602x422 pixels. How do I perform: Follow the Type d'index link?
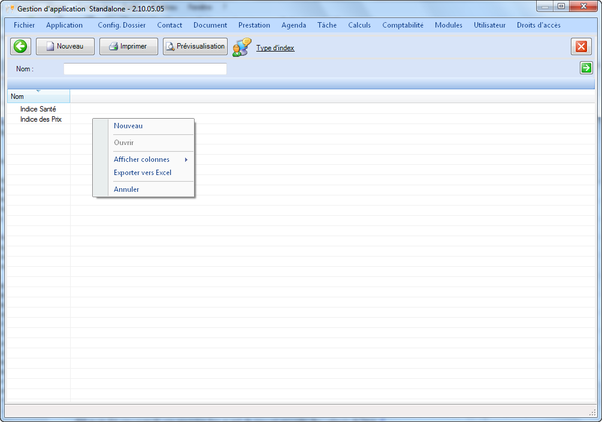click(275, 48)
